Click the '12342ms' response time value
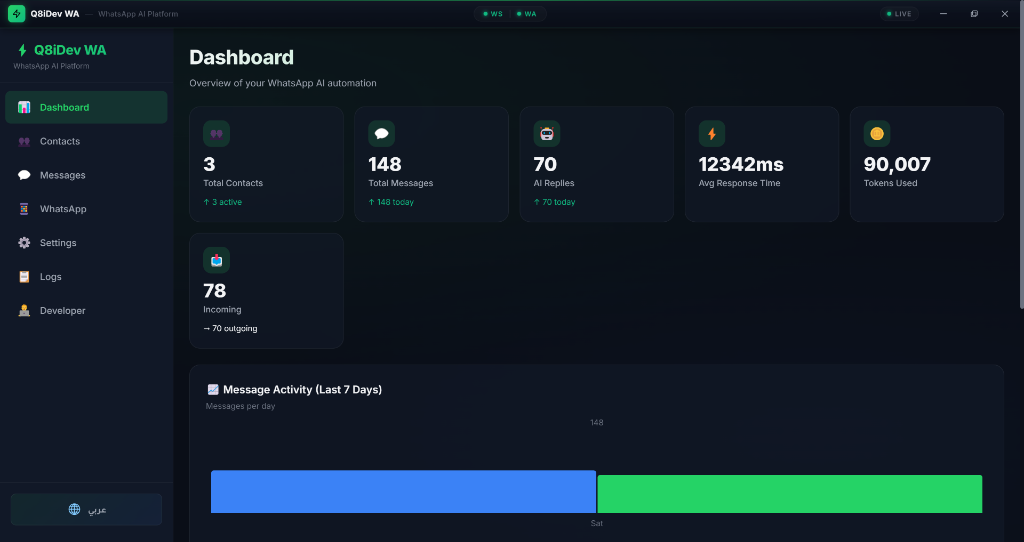1024x542 pixels. click(x=741, y=164)
